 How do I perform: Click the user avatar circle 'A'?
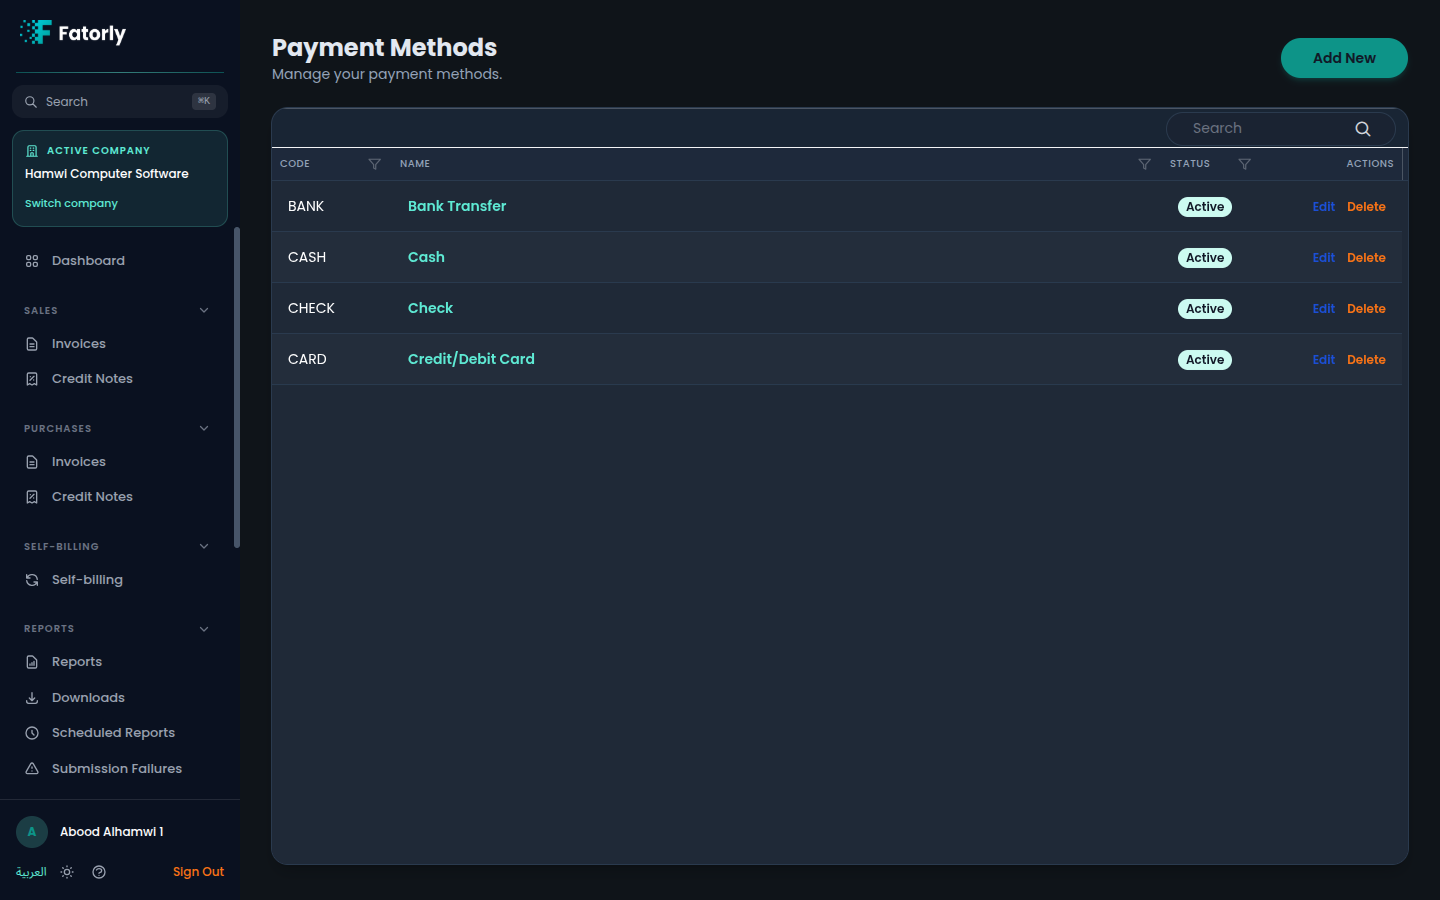pos(32,832)
